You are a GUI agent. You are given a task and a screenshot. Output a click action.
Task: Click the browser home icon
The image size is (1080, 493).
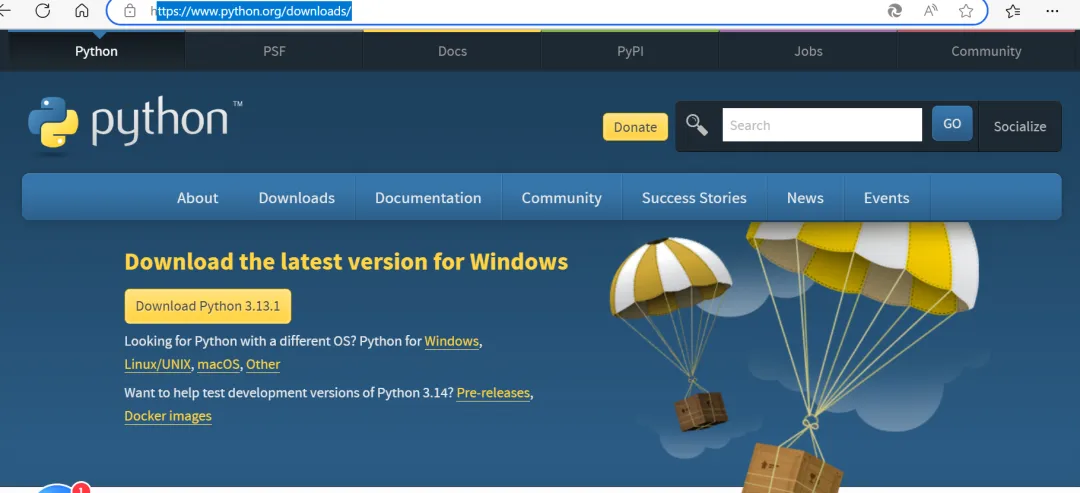coord(82,10)
